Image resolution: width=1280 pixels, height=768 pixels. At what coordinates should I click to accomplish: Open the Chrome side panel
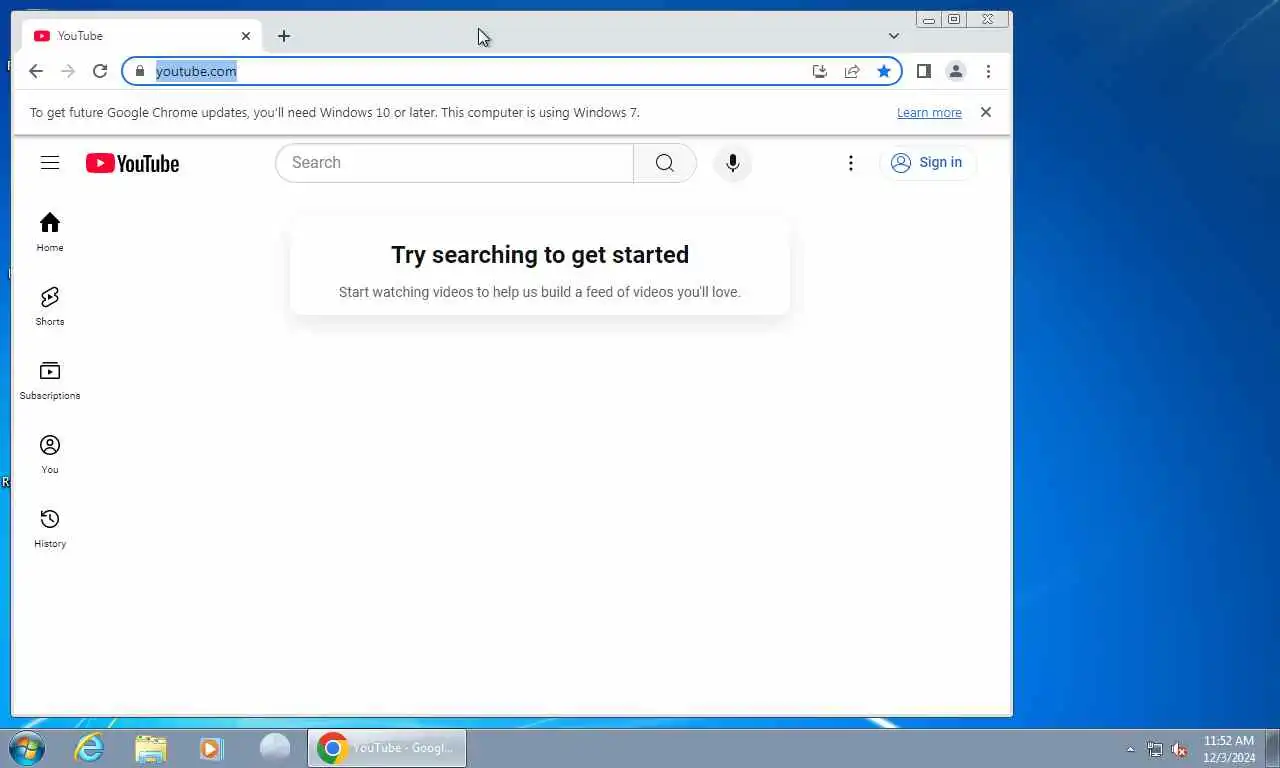click(x=924, y=71)
